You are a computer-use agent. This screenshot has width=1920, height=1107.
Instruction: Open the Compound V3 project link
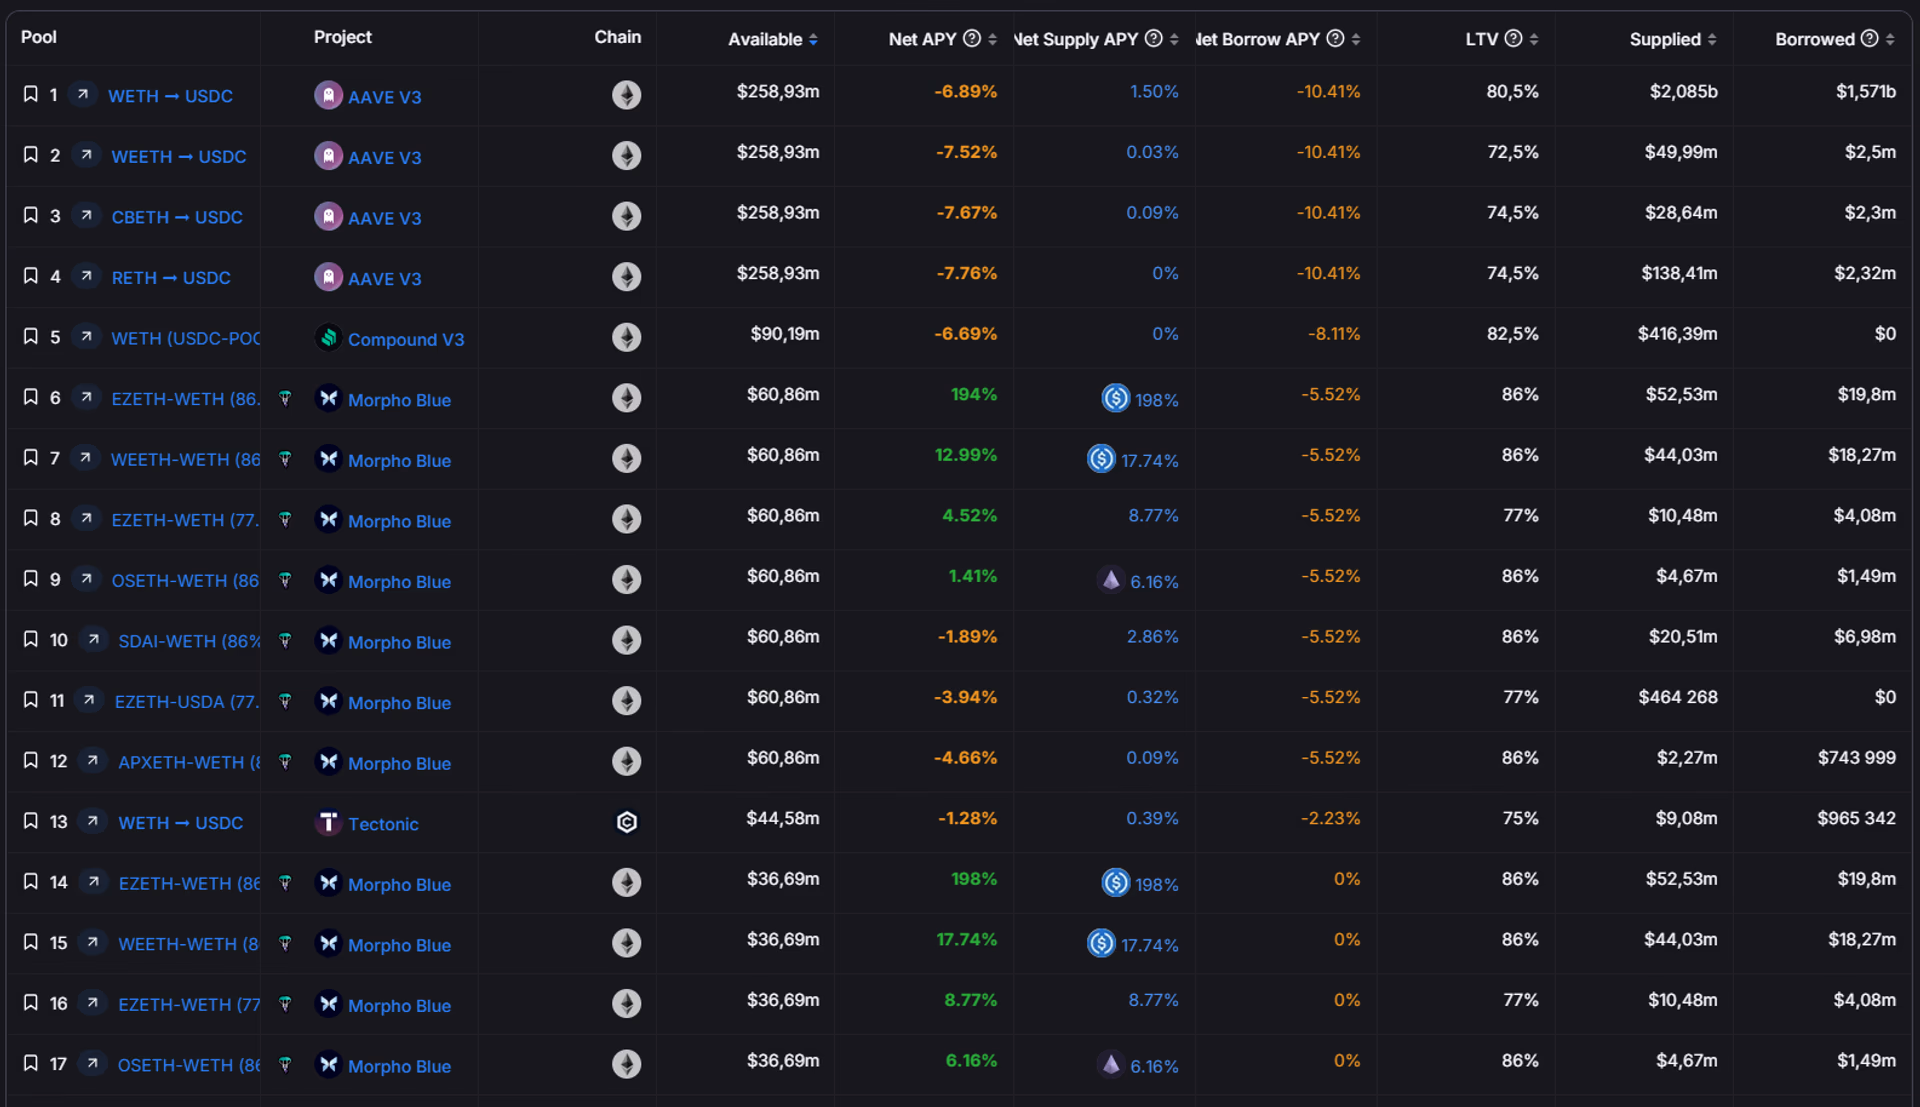tap(406, 339)
